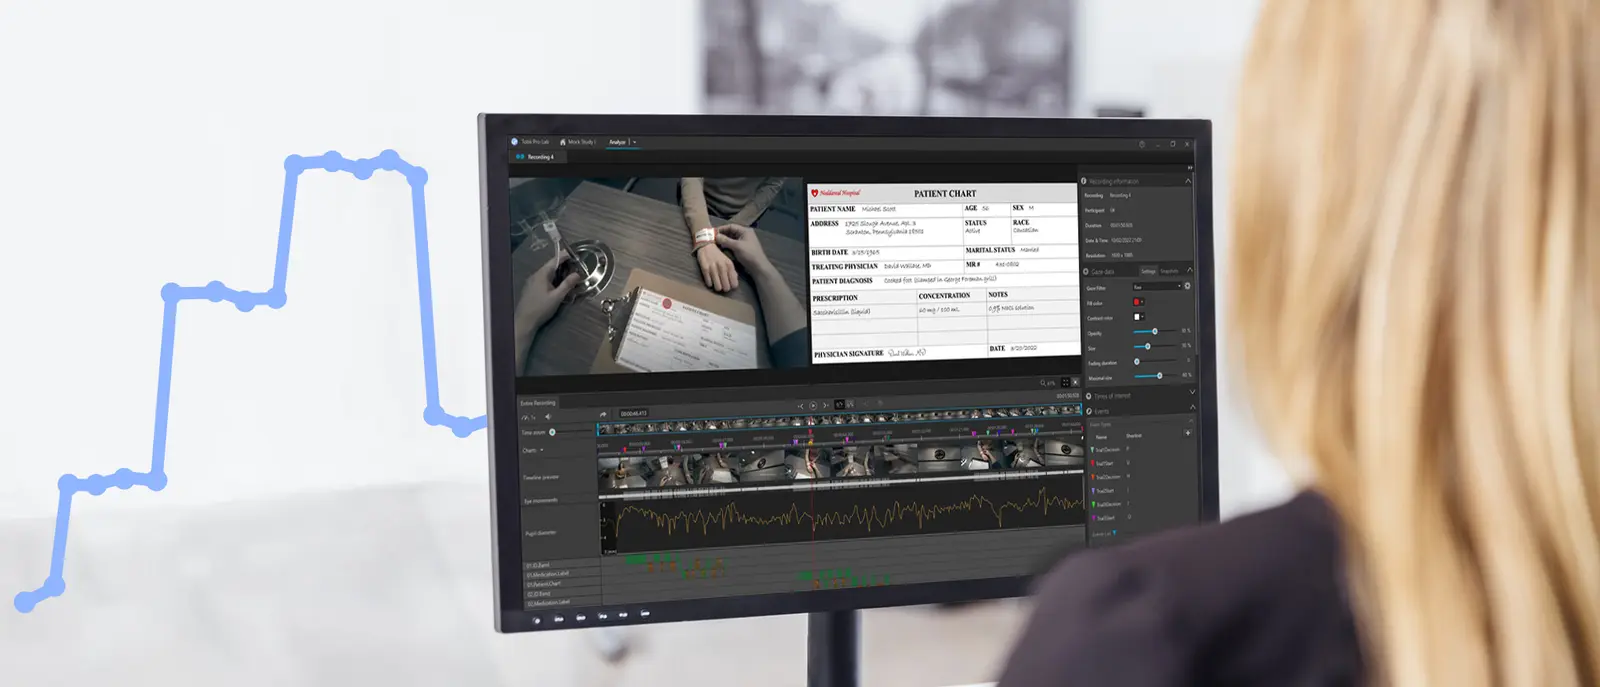The width and height of the screenshot is (1600, 687).
Task: Expand the Times of Interest section
Action: (1192, 391)
